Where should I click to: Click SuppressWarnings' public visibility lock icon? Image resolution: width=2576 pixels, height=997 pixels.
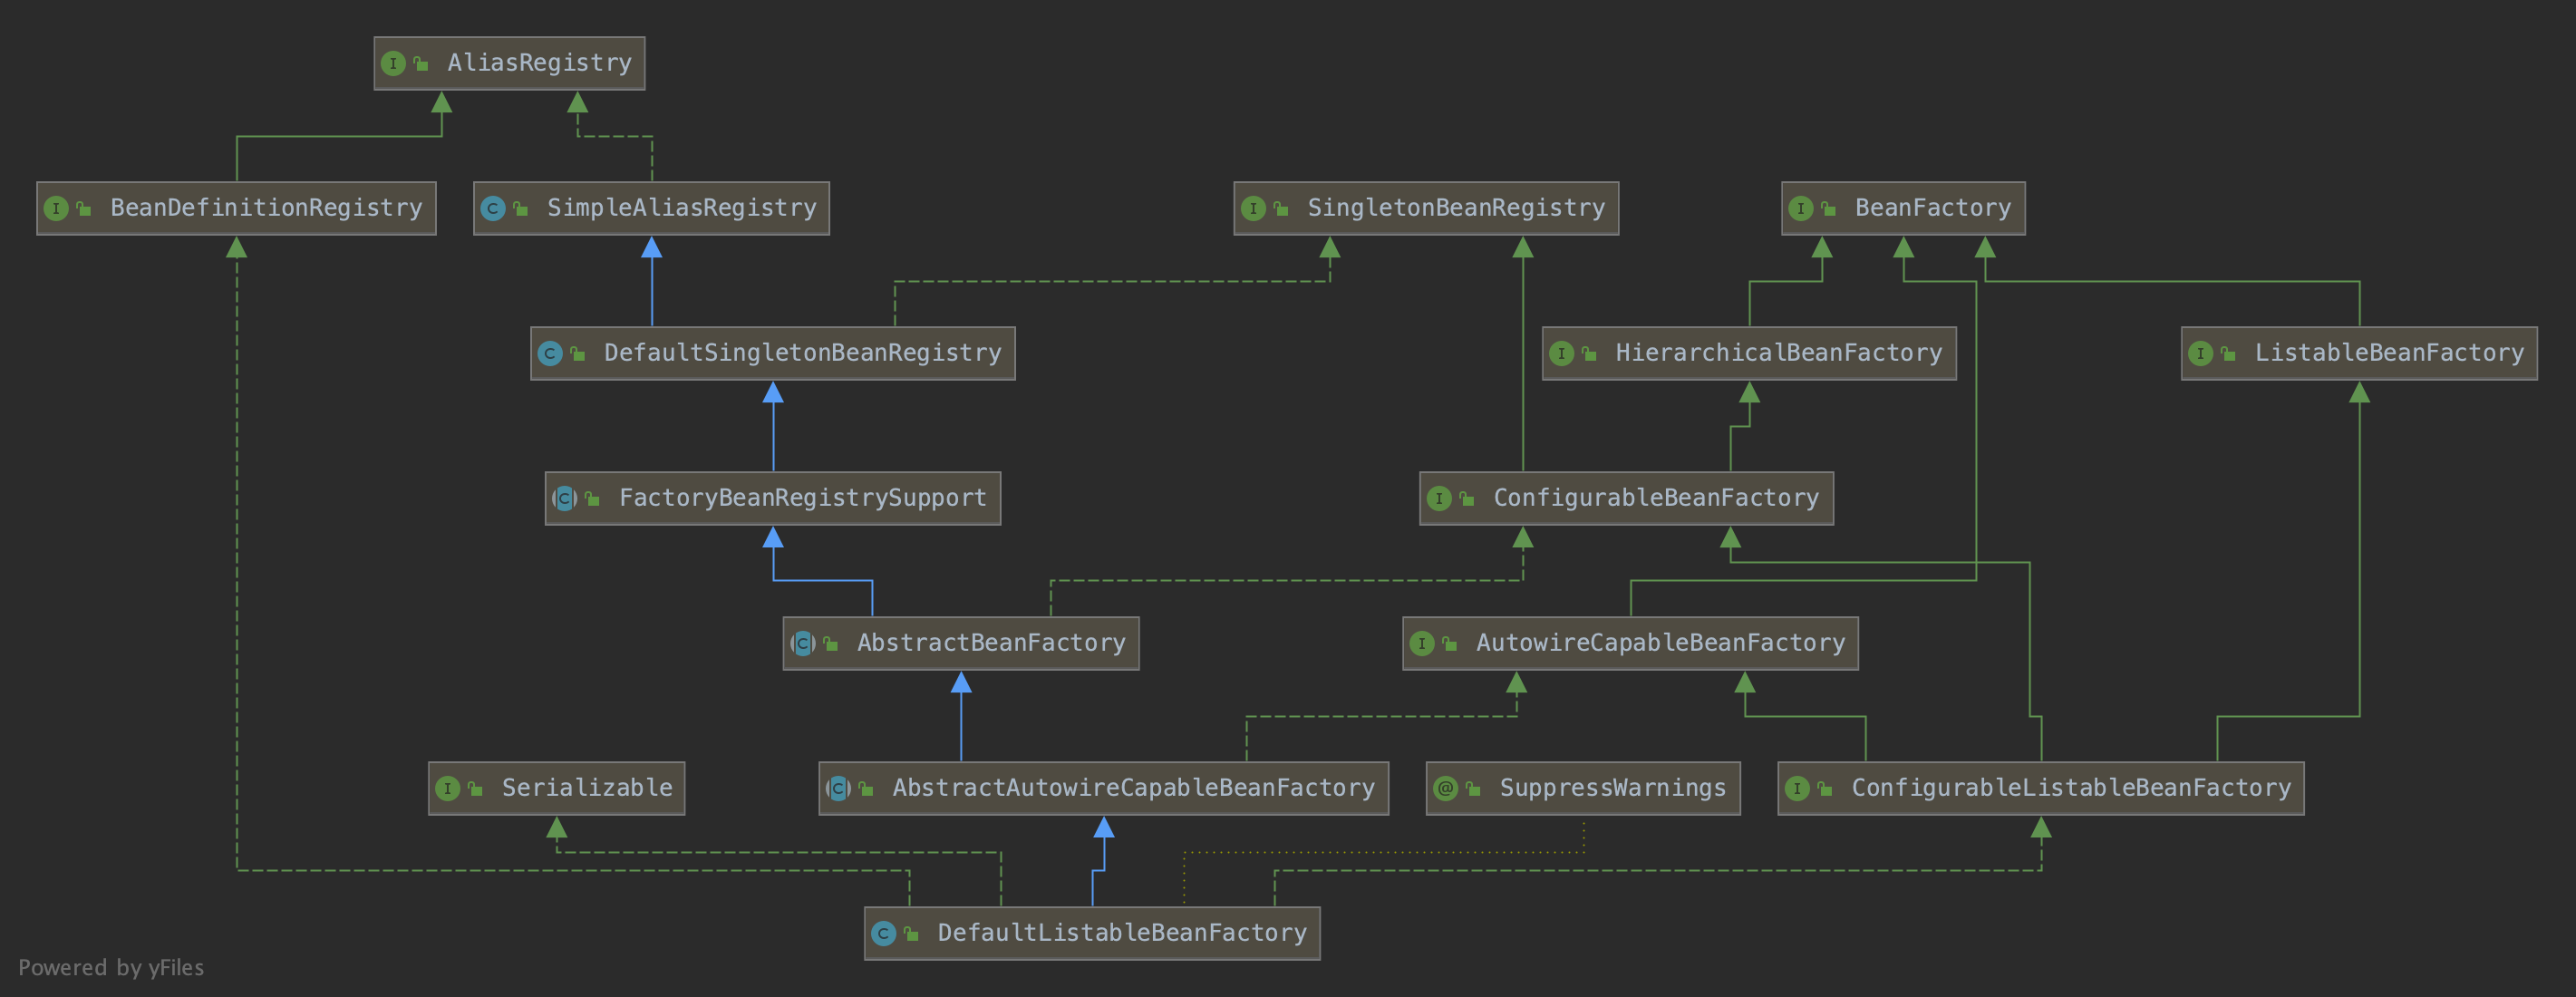pyautogui.click(x=1473, y=789)
